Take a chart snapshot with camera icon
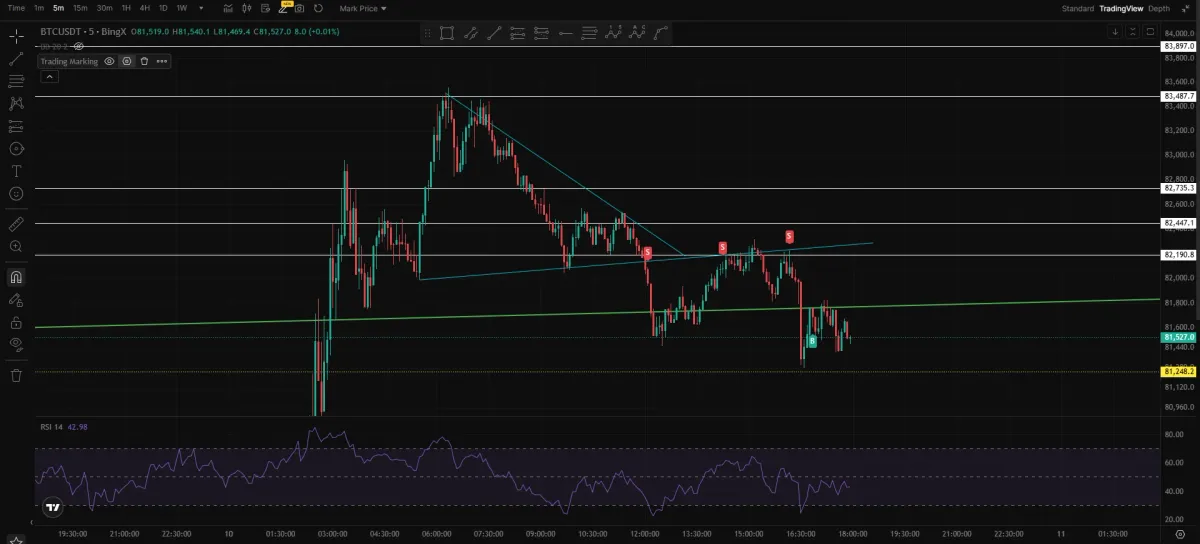 (x=299, y=8)
